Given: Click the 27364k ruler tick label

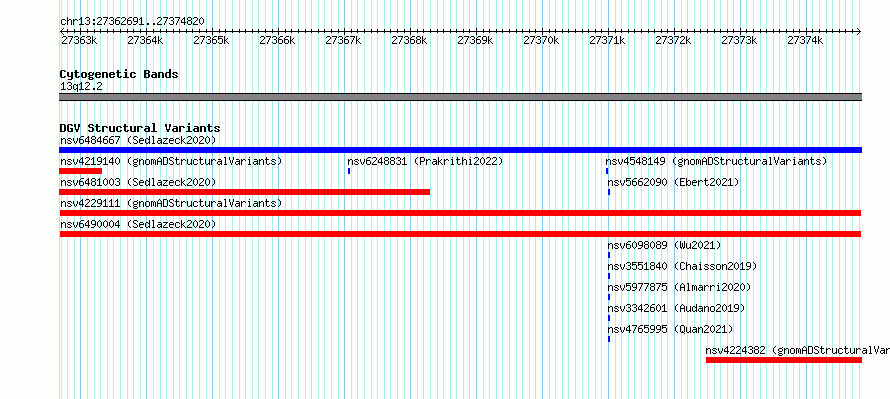Looking at the screenshot, I should coord(145,40).
